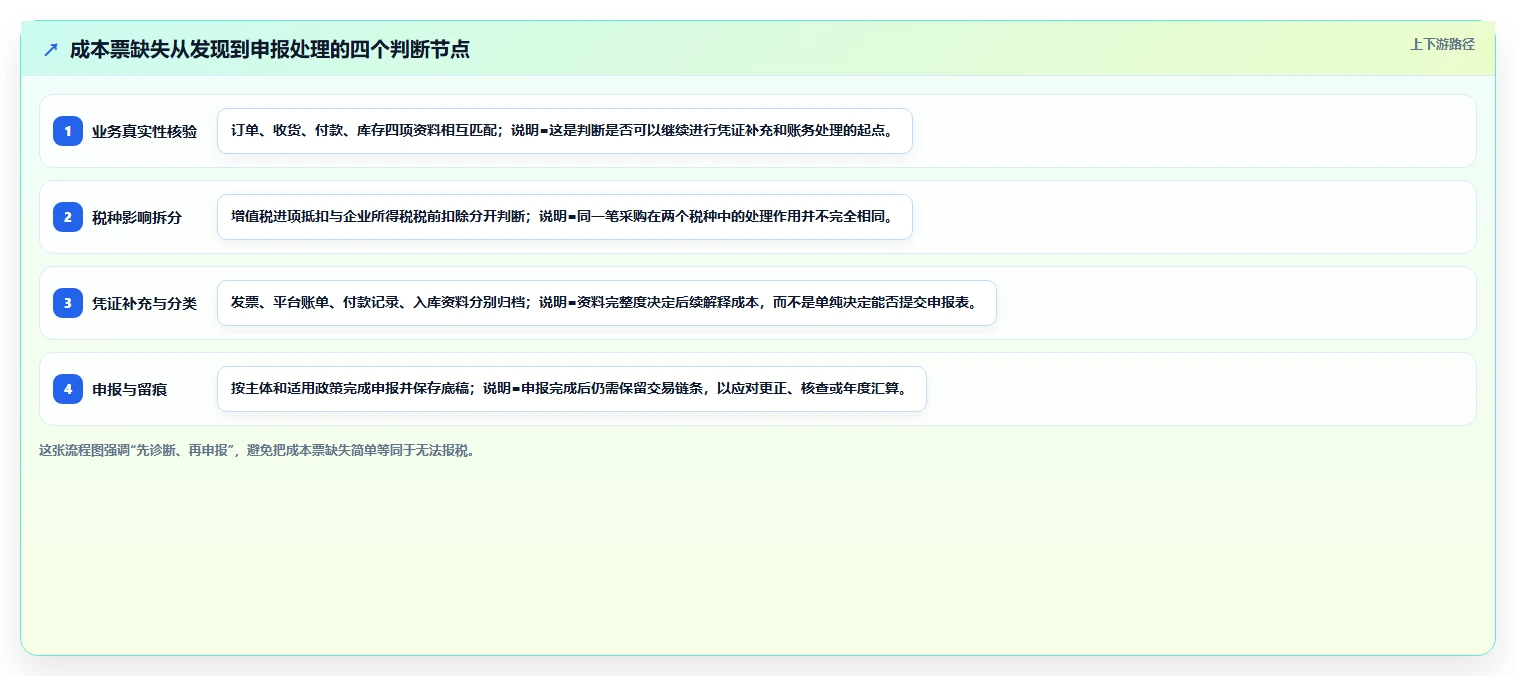Click the 申报与留痕 step label
This screenshot has height=676, width=1516.
coord(130,389)
